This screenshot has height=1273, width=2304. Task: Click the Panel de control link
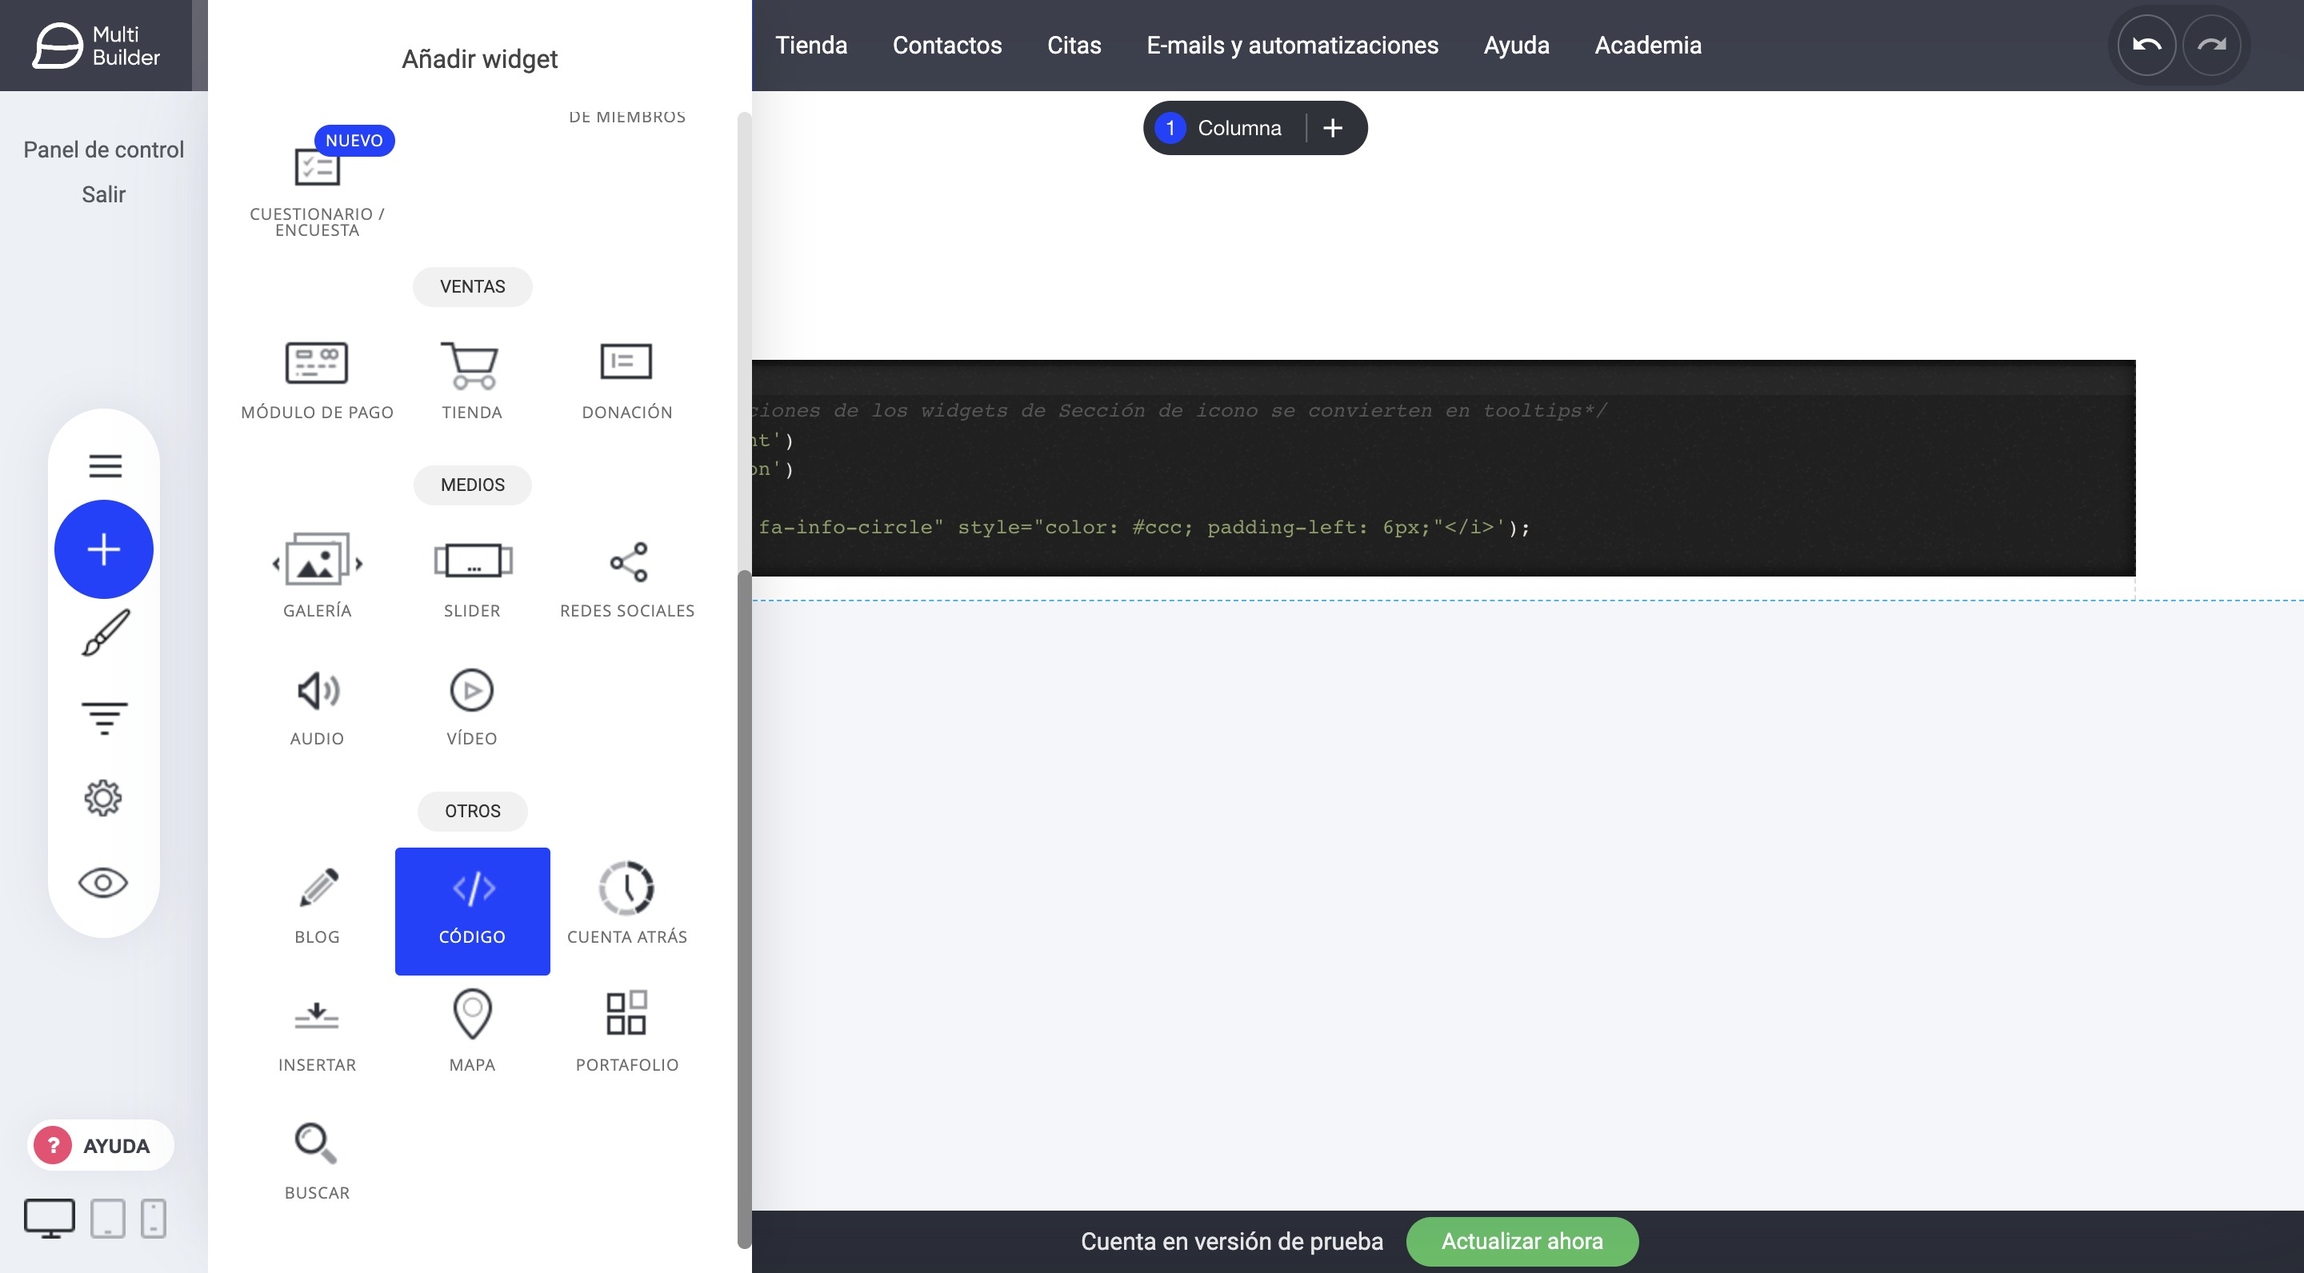click(x=103, y=150)
